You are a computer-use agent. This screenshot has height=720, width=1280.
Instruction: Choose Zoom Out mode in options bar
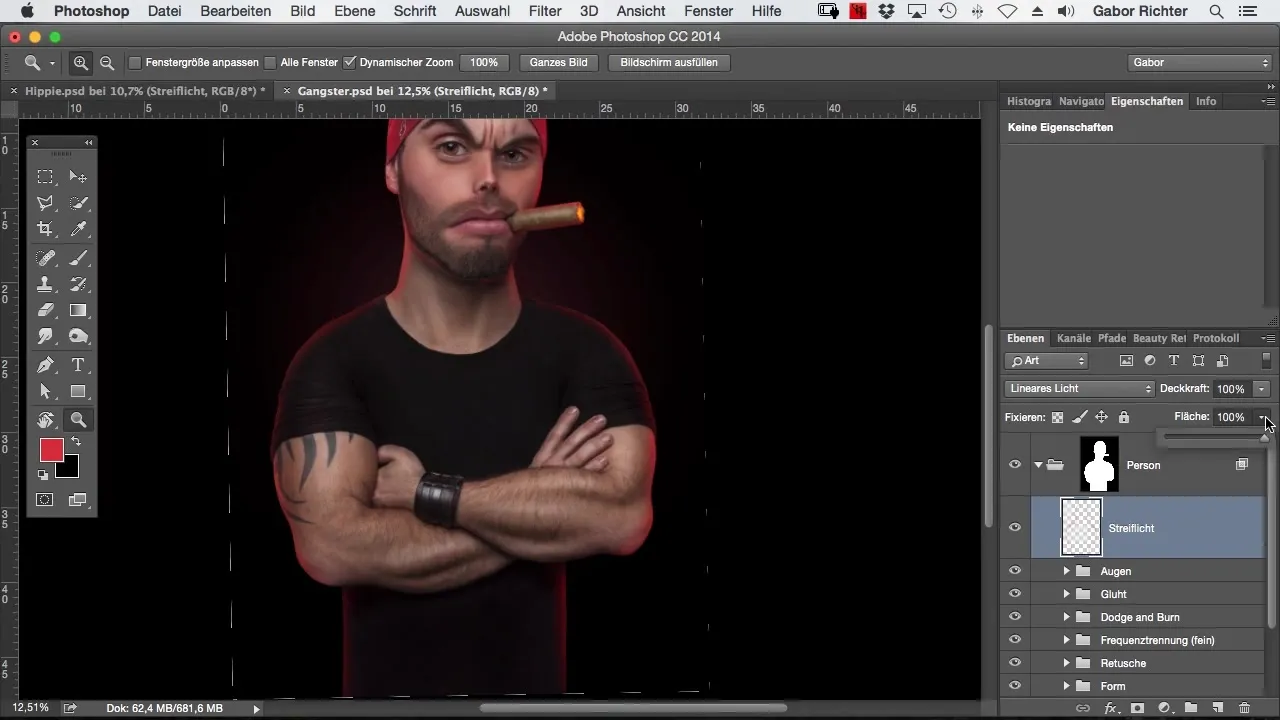coord(106,62)
